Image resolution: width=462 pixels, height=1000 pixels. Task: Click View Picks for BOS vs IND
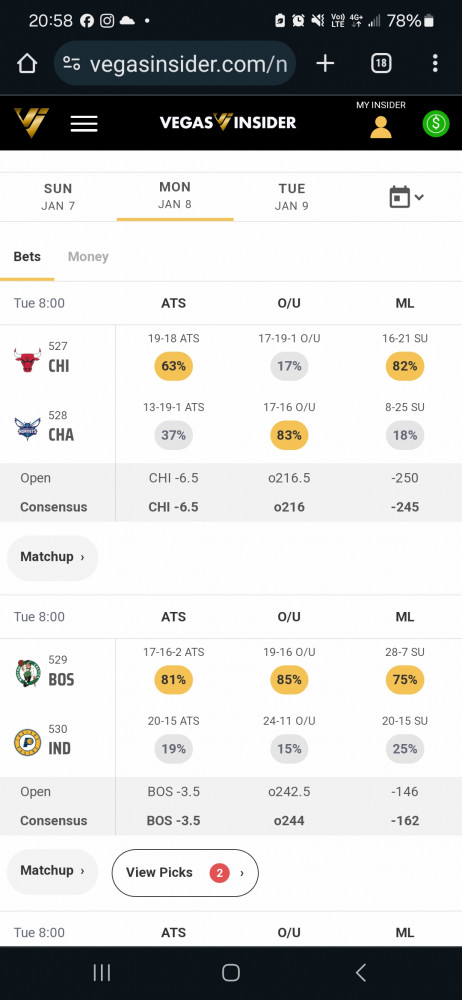click(x=185, y=872)
